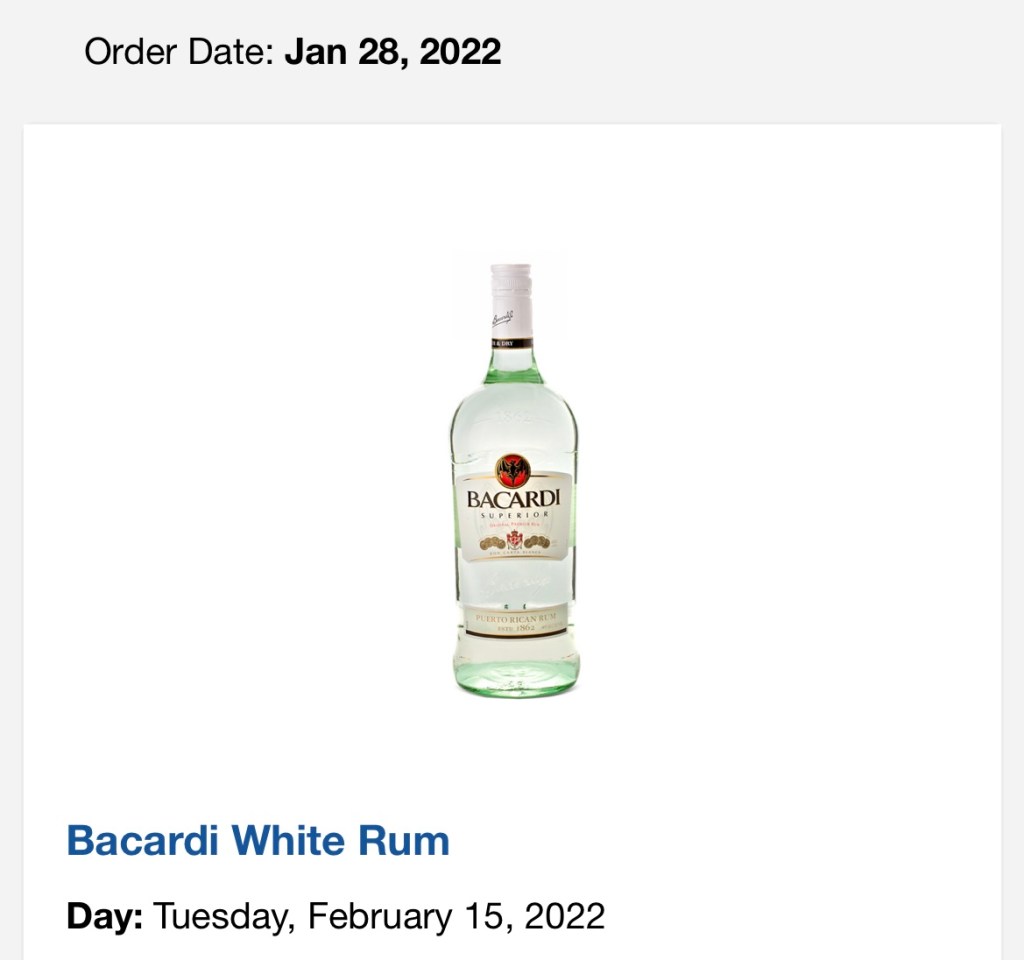This screenshot has height=960, width=1024.
Task: Click the green-tinted bottle neck
Action: (513, 366)
